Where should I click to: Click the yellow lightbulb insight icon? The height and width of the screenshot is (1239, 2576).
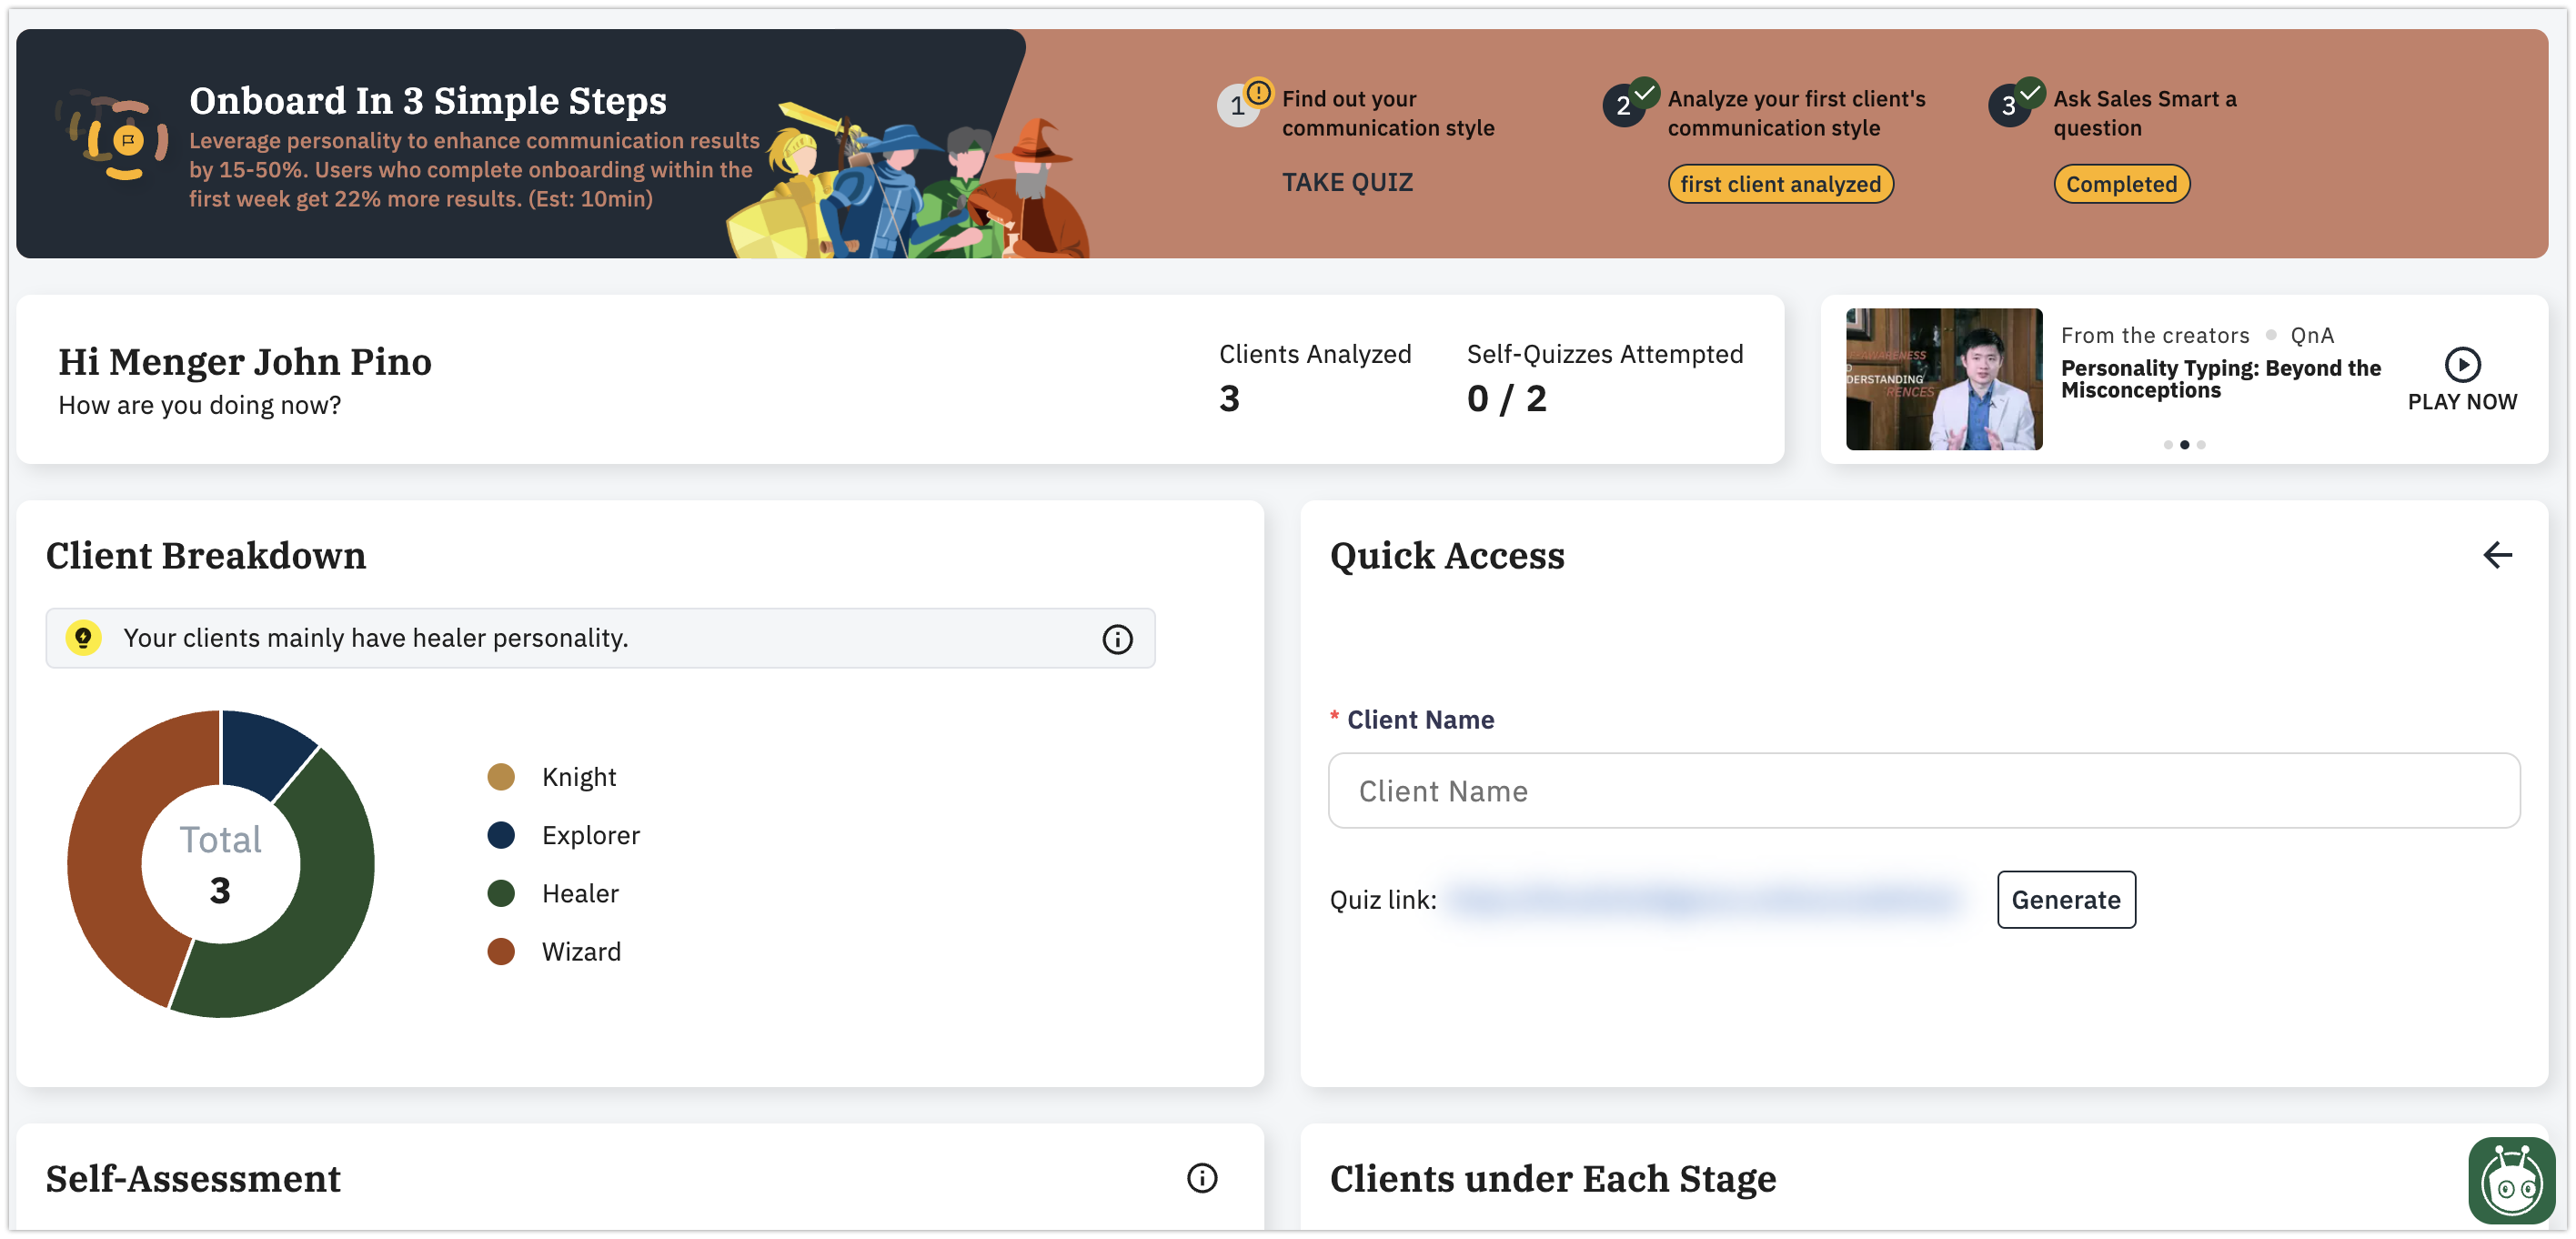coord(83,638)
